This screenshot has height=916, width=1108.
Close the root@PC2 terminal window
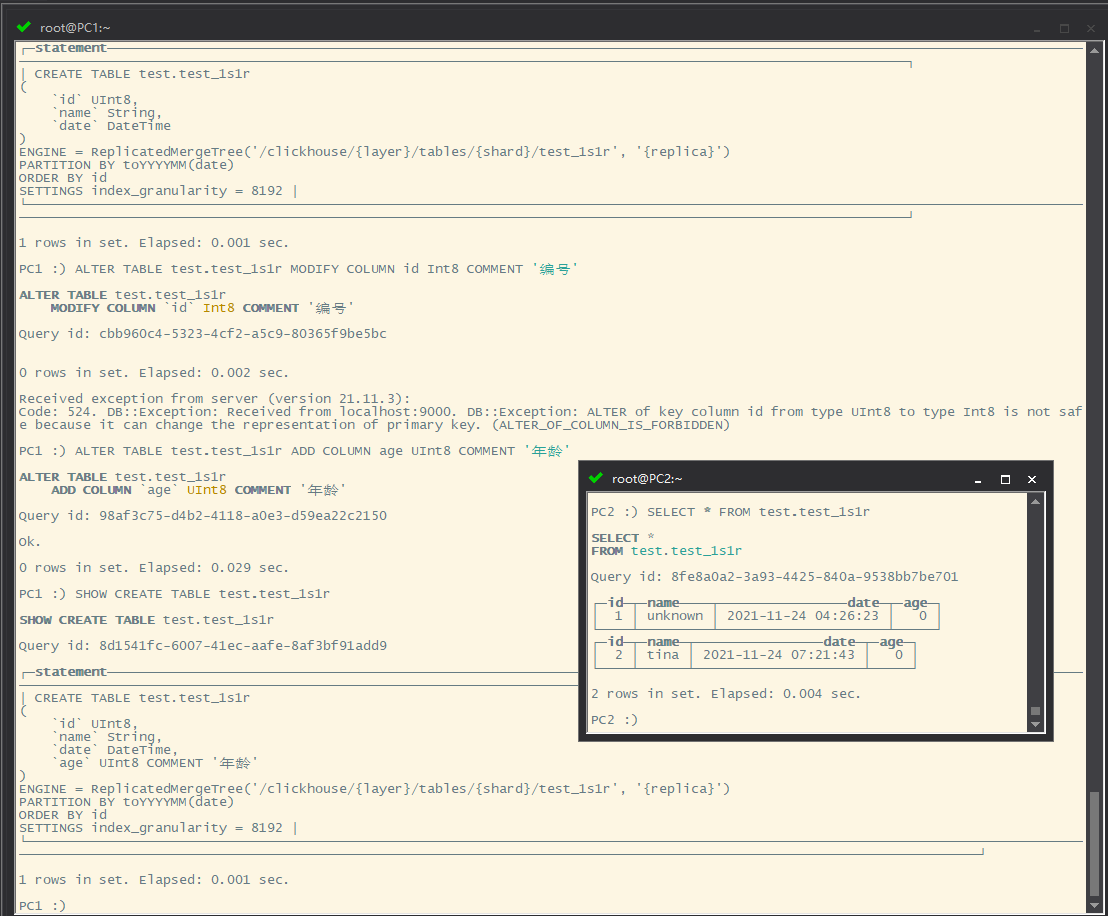[x=1032, y=479]
